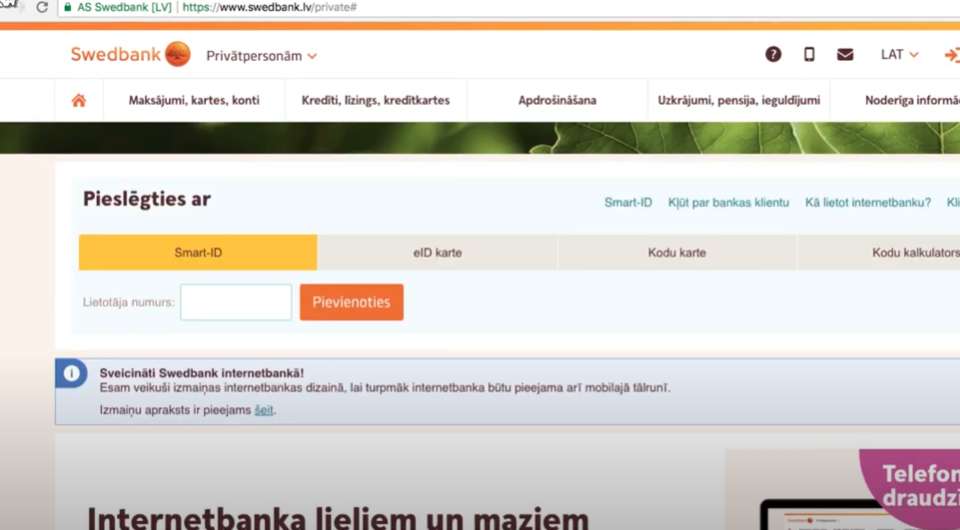Click the blue info icon in notice
Screen dimensions: 960x530
[71, 373]
